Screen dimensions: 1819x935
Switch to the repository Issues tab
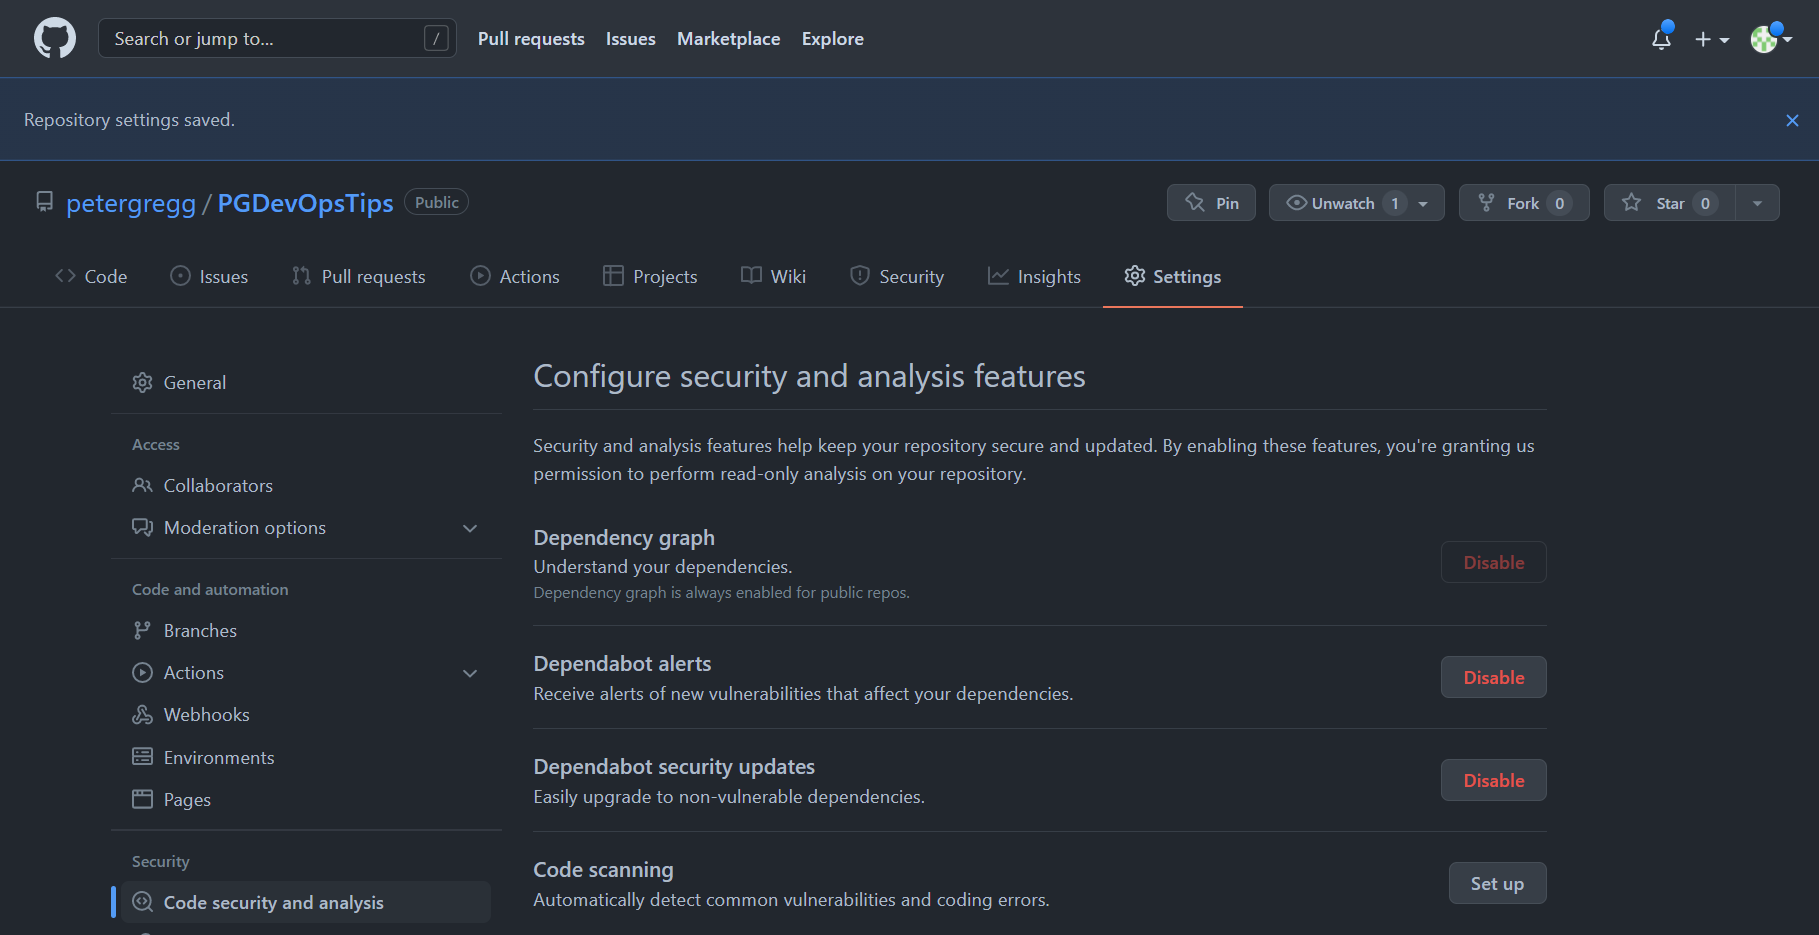(x=209, y=277)
